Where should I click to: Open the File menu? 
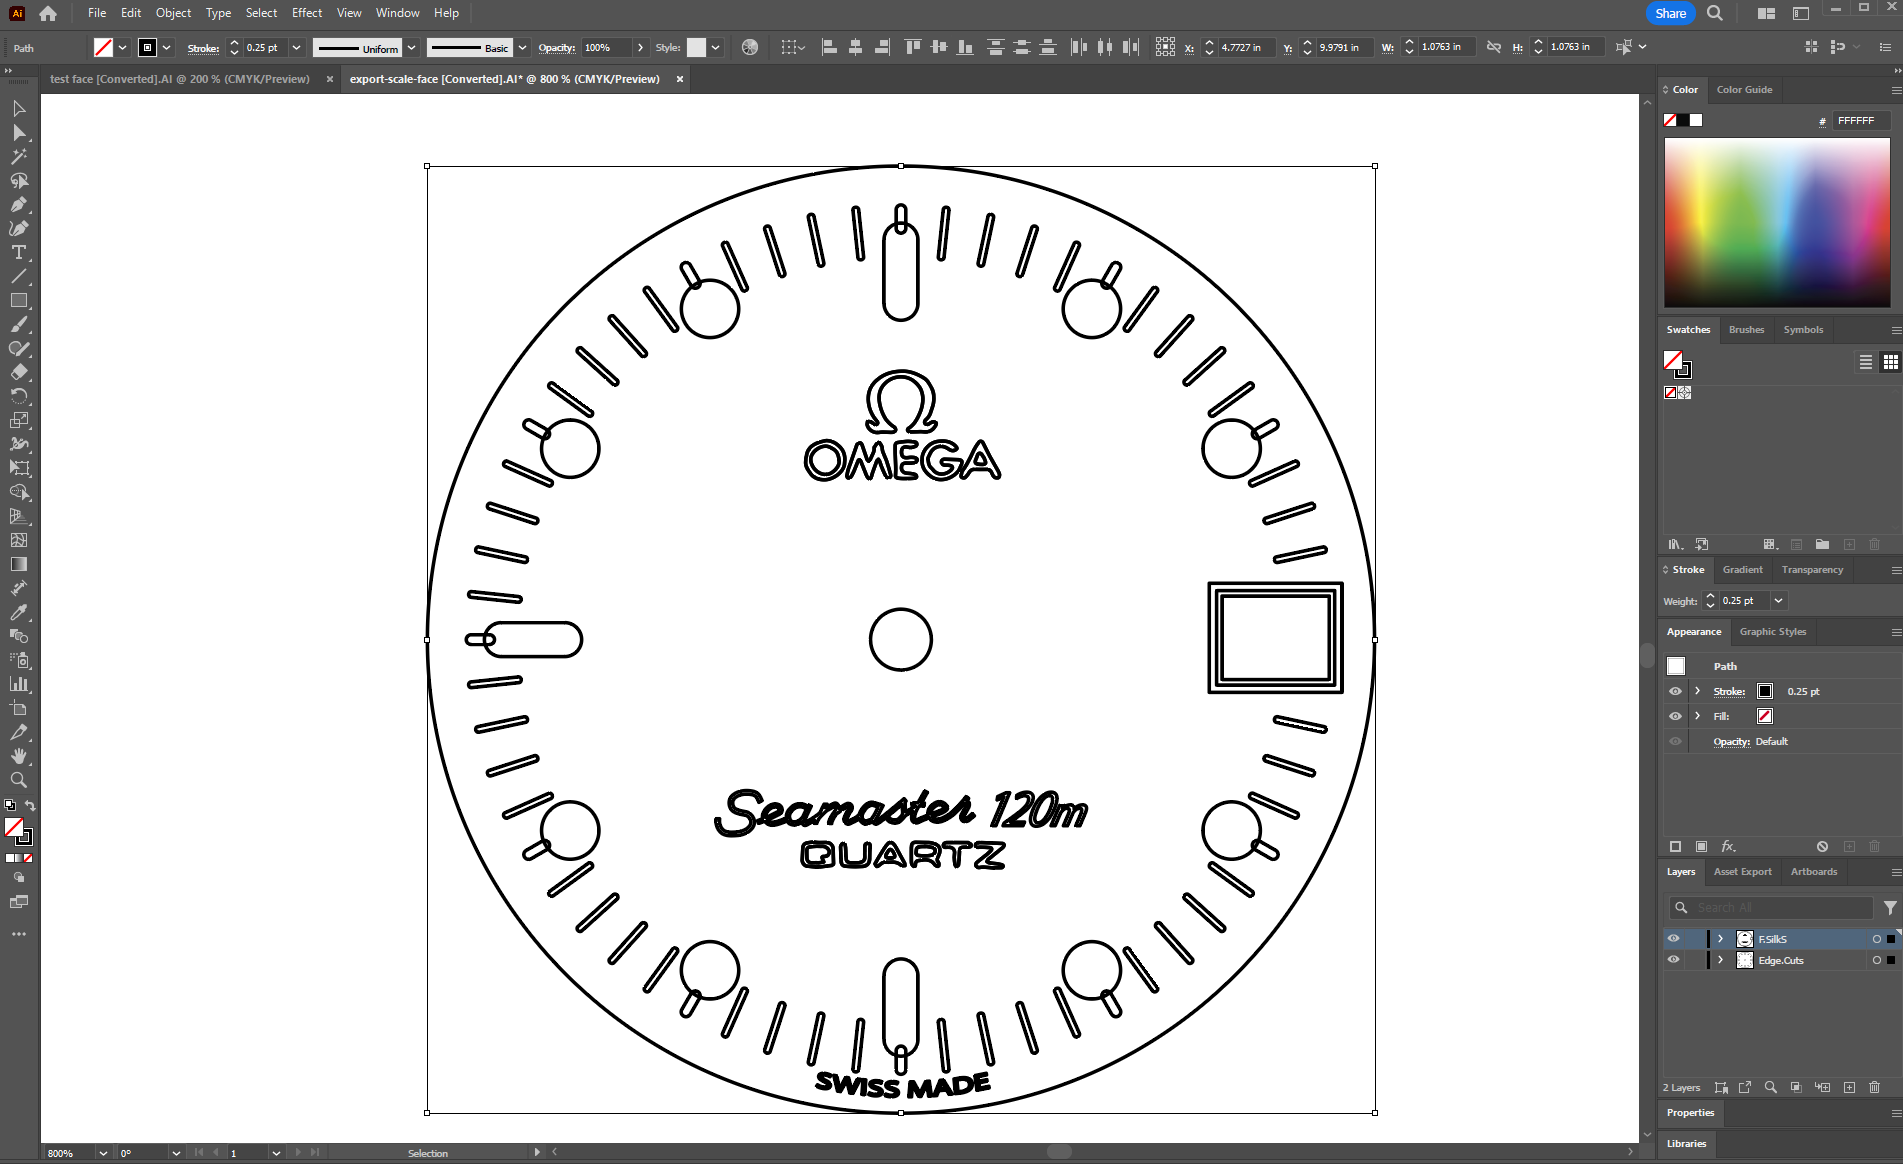(97, 13)
